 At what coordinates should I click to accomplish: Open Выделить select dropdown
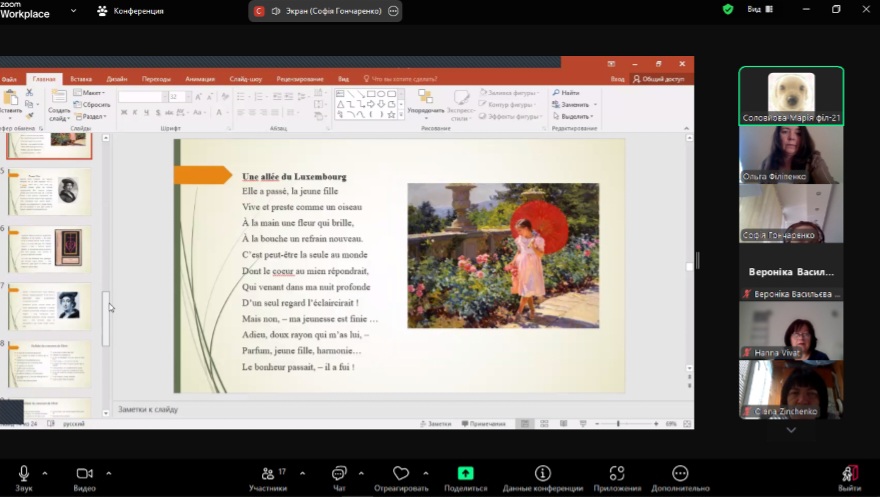pos(574,117)
